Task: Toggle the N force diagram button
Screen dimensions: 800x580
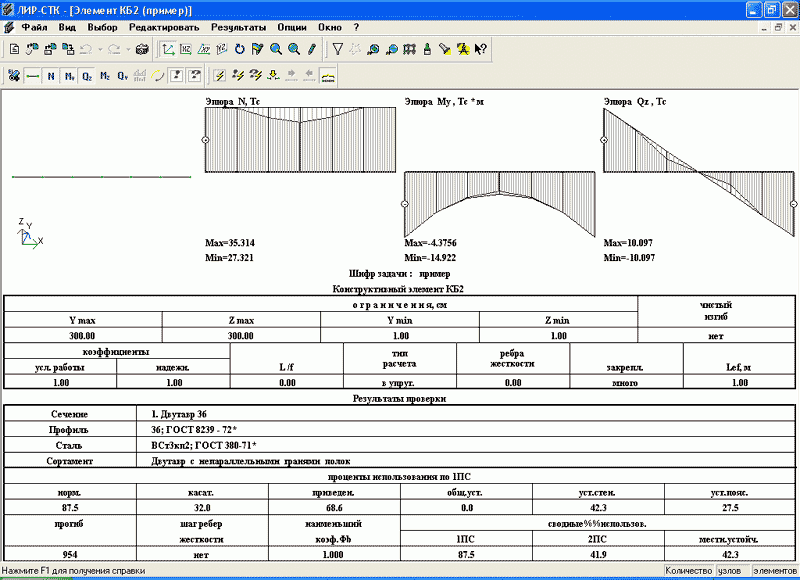Action: (51, 75)
